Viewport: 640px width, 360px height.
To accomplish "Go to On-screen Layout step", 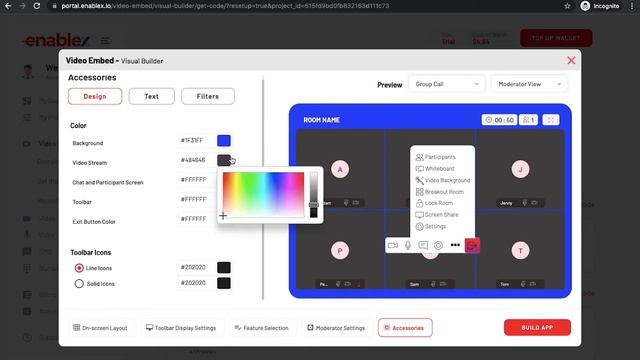I will click(100, 328).
